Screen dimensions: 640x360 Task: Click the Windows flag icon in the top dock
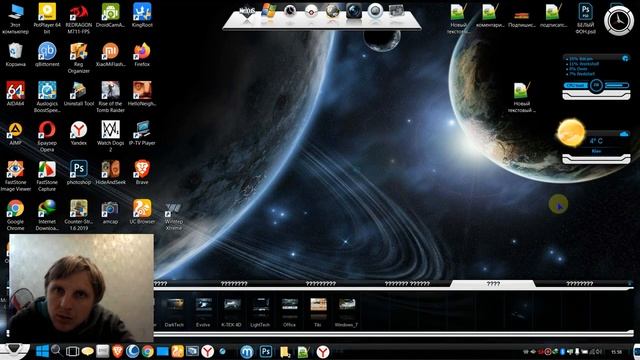coord(269,11)
